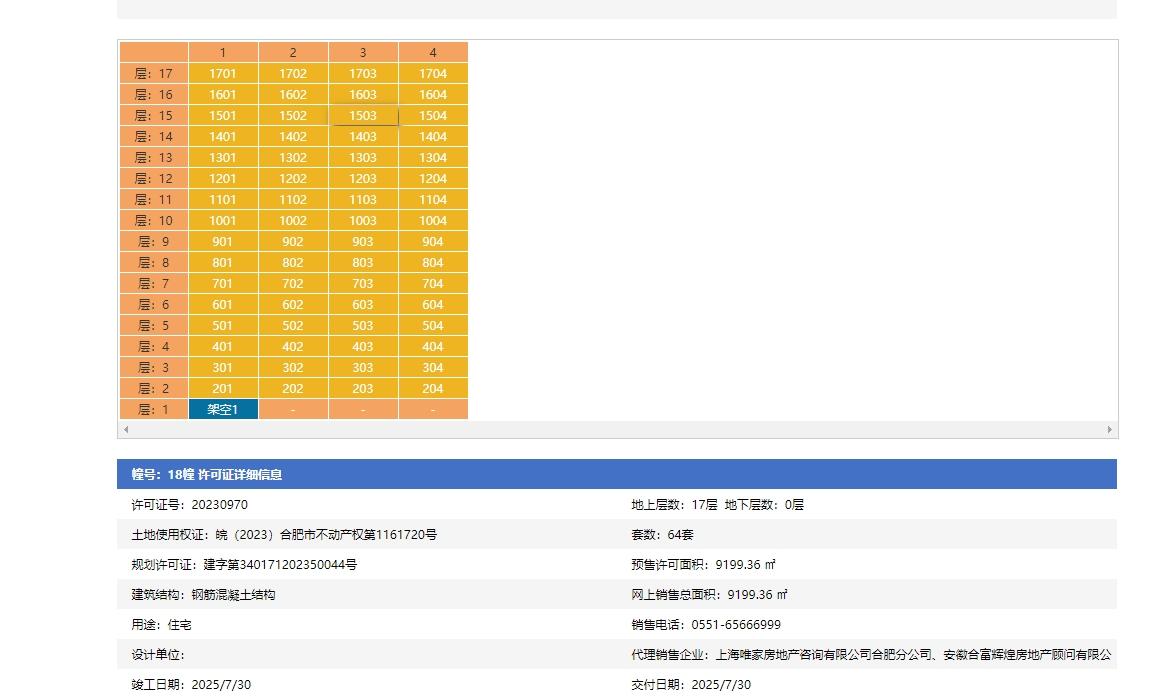The image size is (1158, 696).
Task: Select unit 502
Action: [x=293, y=325]
